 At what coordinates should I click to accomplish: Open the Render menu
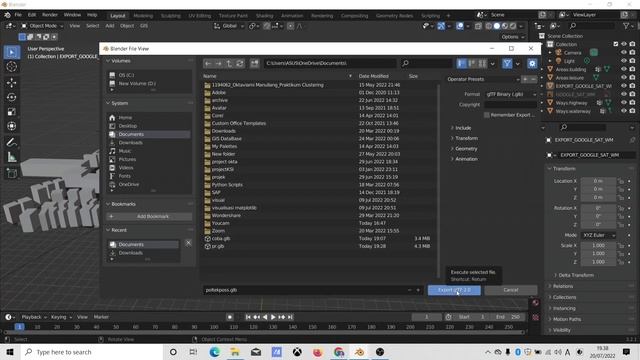pyautogui.click(x=50, y=15)
